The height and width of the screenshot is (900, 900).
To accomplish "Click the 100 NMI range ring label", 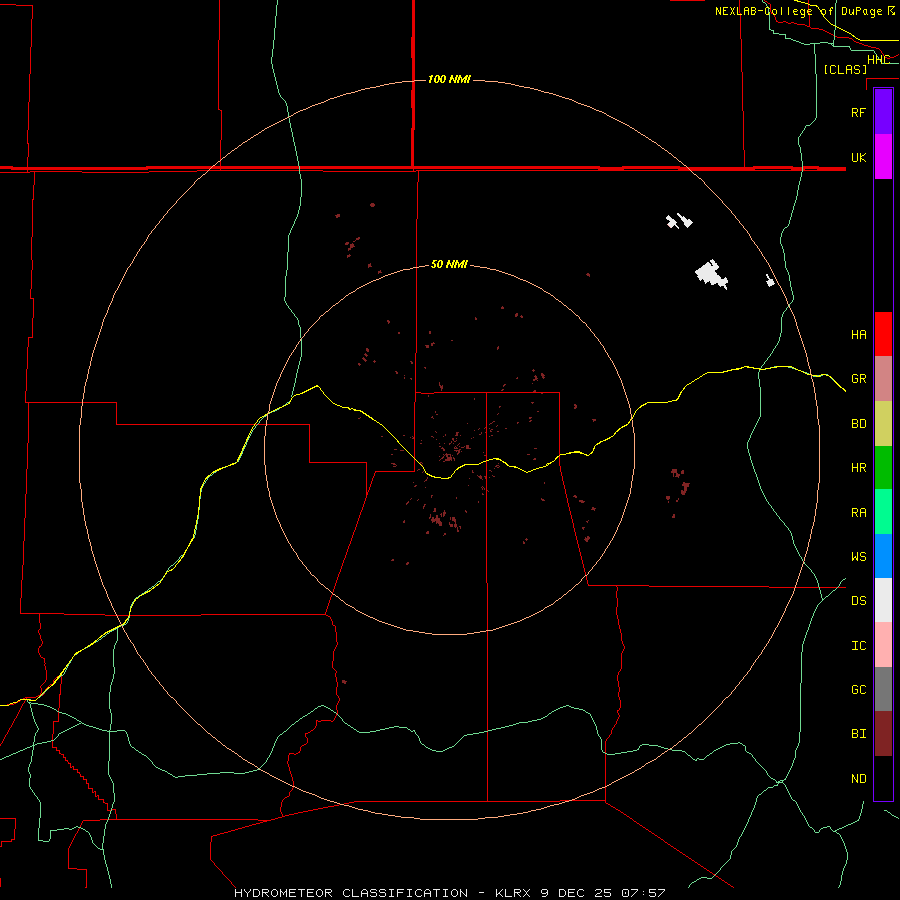I will coord(449,79).
